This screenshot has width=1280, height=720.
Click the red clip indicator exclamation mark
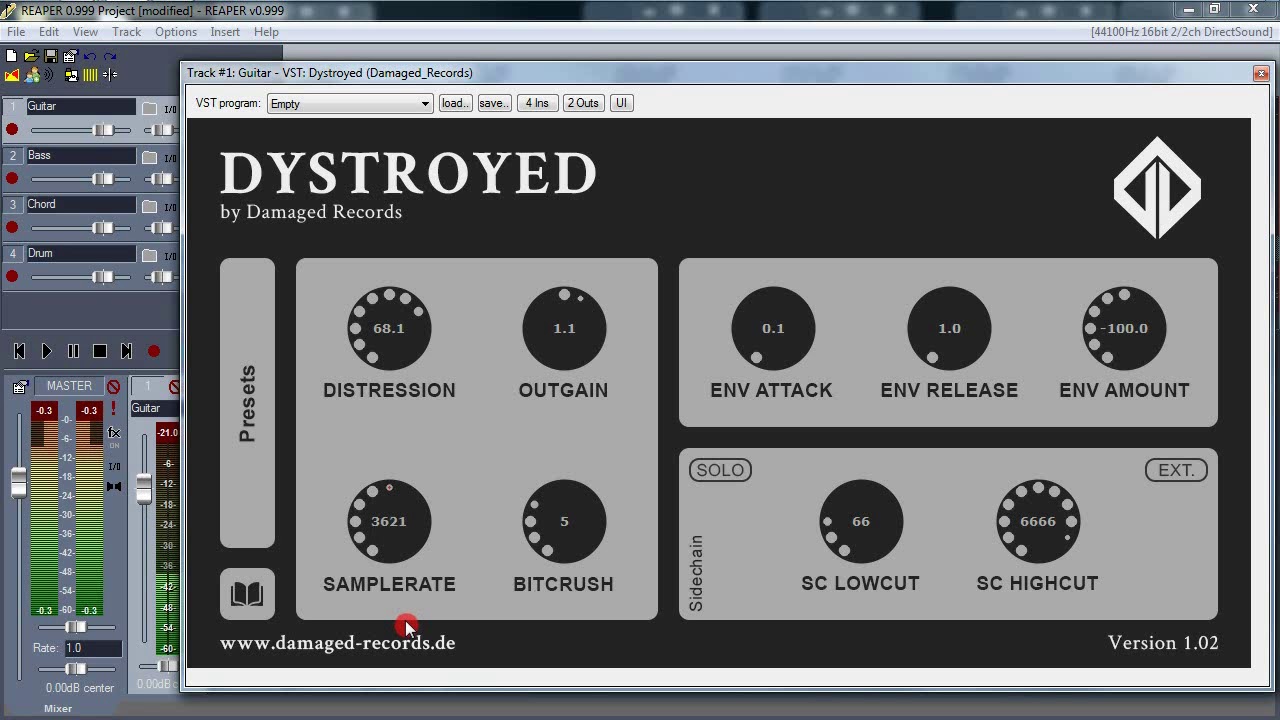coord(113,408)
